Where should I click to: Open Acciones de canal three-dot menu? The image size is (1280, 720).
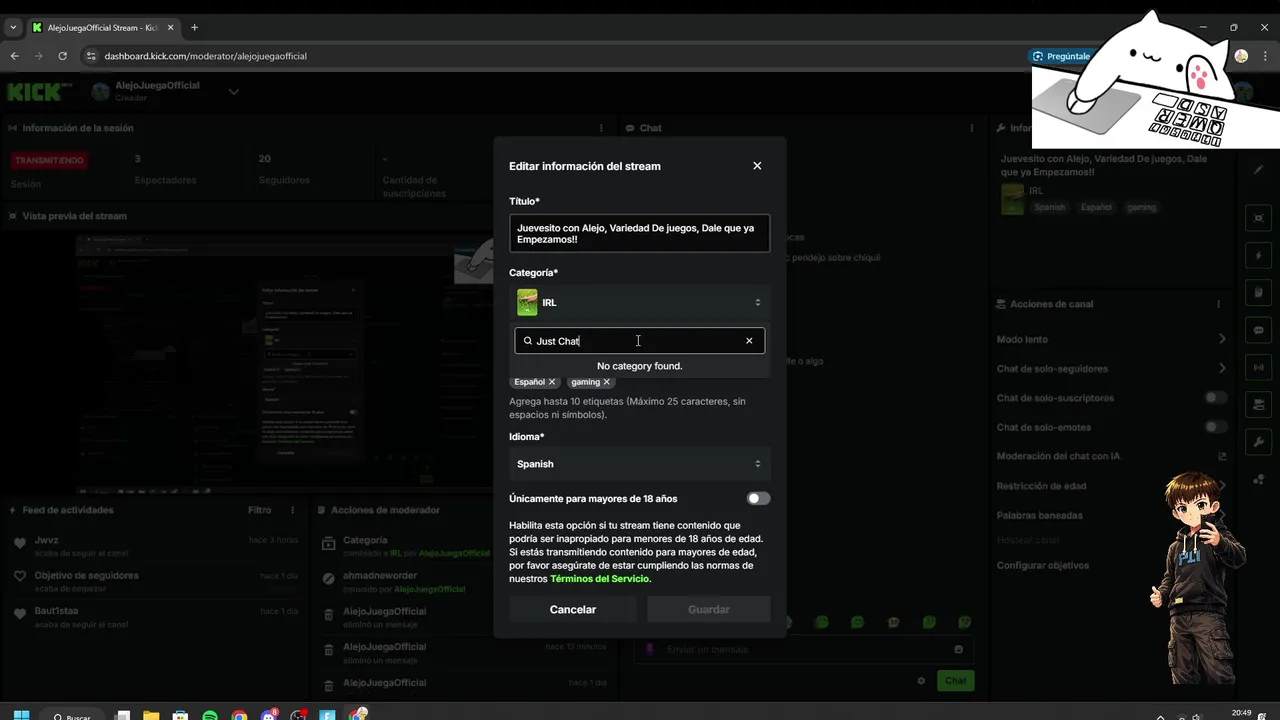1218,304
